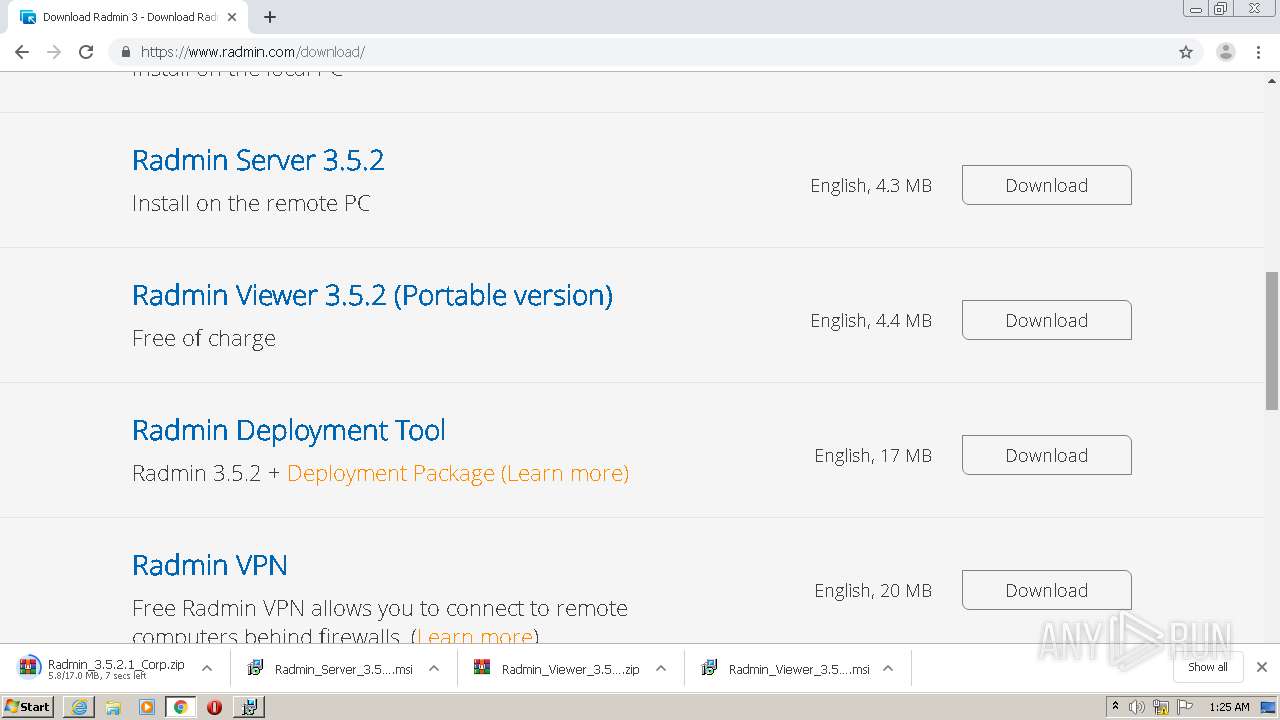Download Radmin Viewer Portable version
The height and width of the screenshot is (720, 1280).
click(1046, 320)
